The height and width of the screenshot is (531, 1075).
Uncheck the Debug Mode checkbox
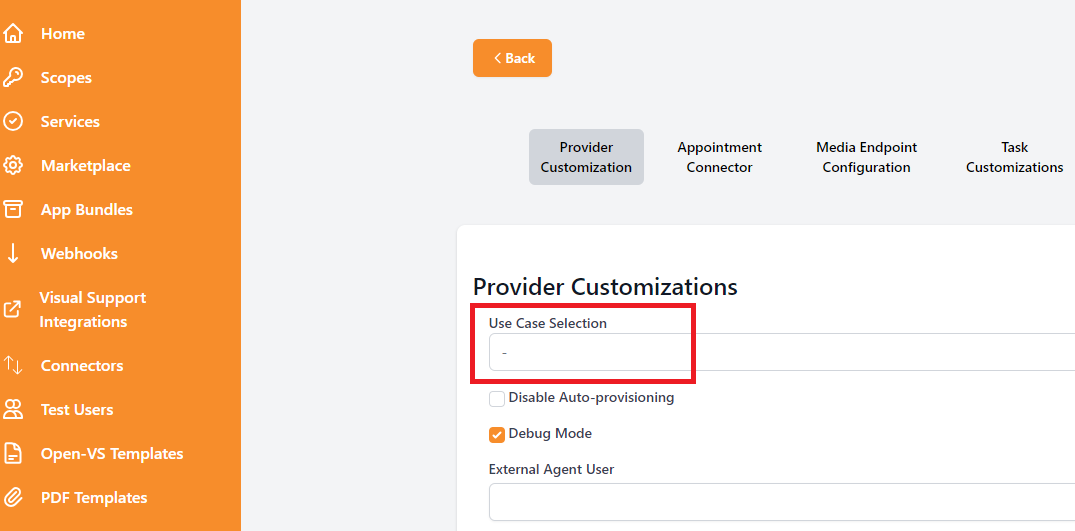tap(497, 434)
